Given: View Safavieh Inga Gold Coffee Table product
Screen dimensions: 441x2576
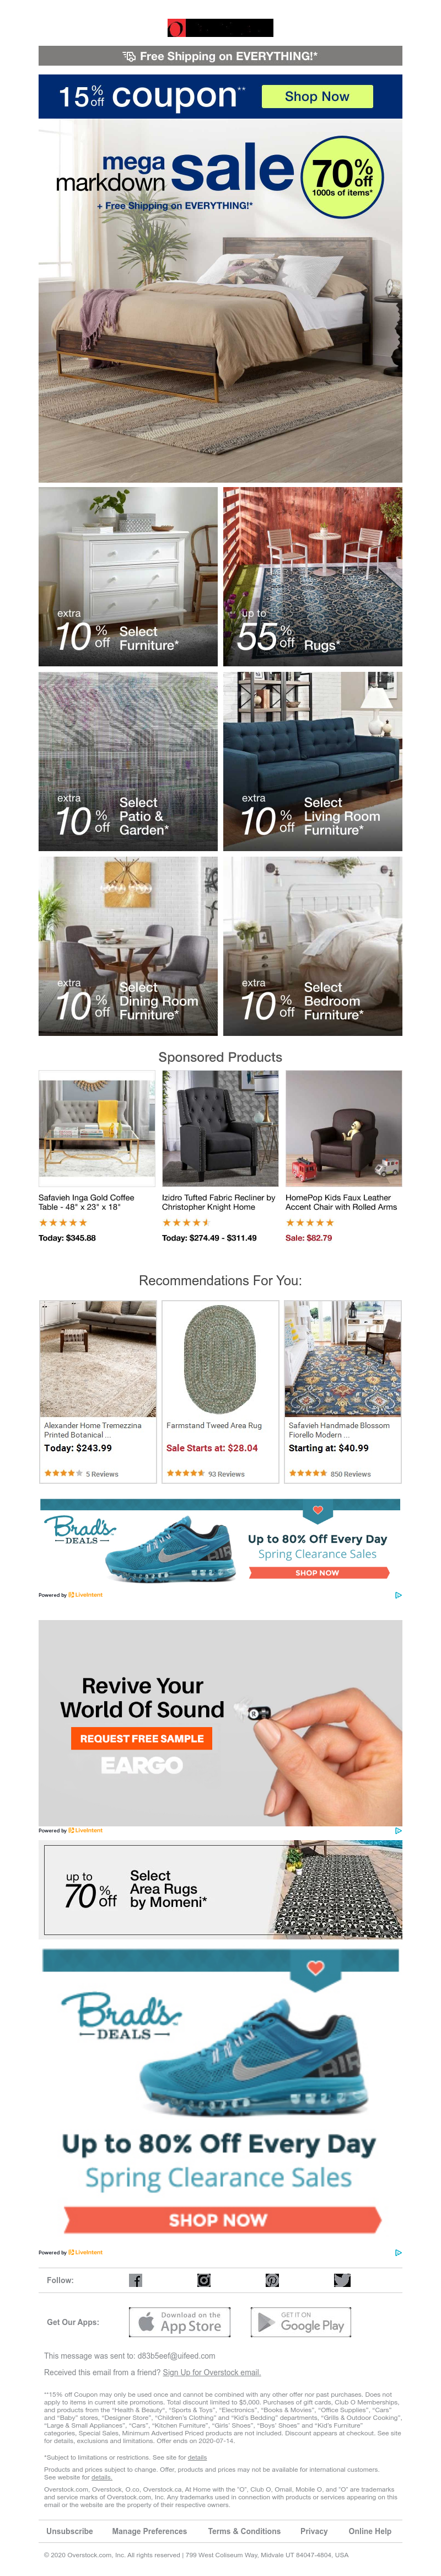Looking at the screenshot, I should click(x=97, y=1157).
